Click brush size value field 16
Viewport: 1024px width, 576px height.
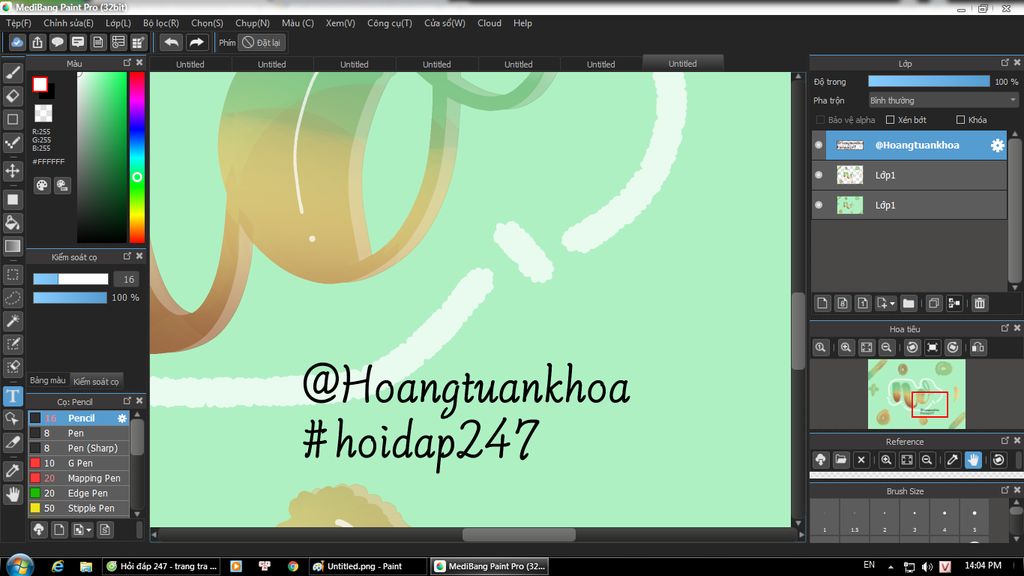coord(128,279)
